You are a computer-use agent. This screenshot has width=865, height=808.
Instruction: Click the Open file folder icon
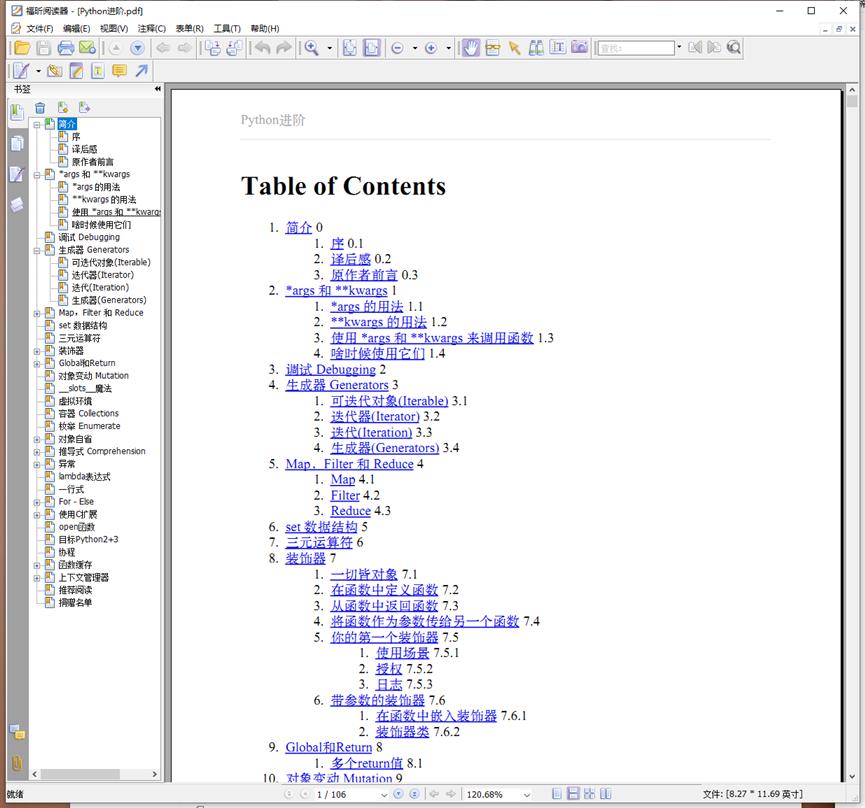(22, 48)
